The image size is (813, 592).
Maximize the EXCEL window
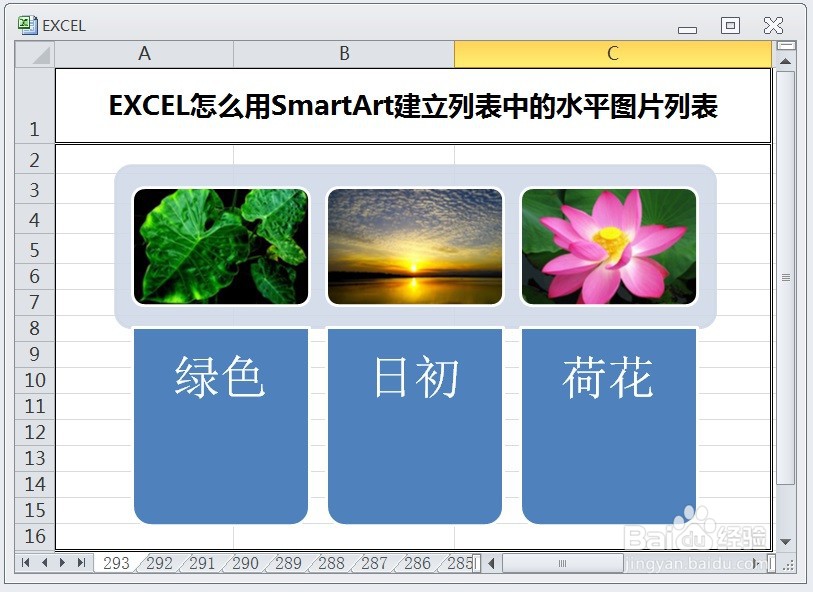point(730,25)
